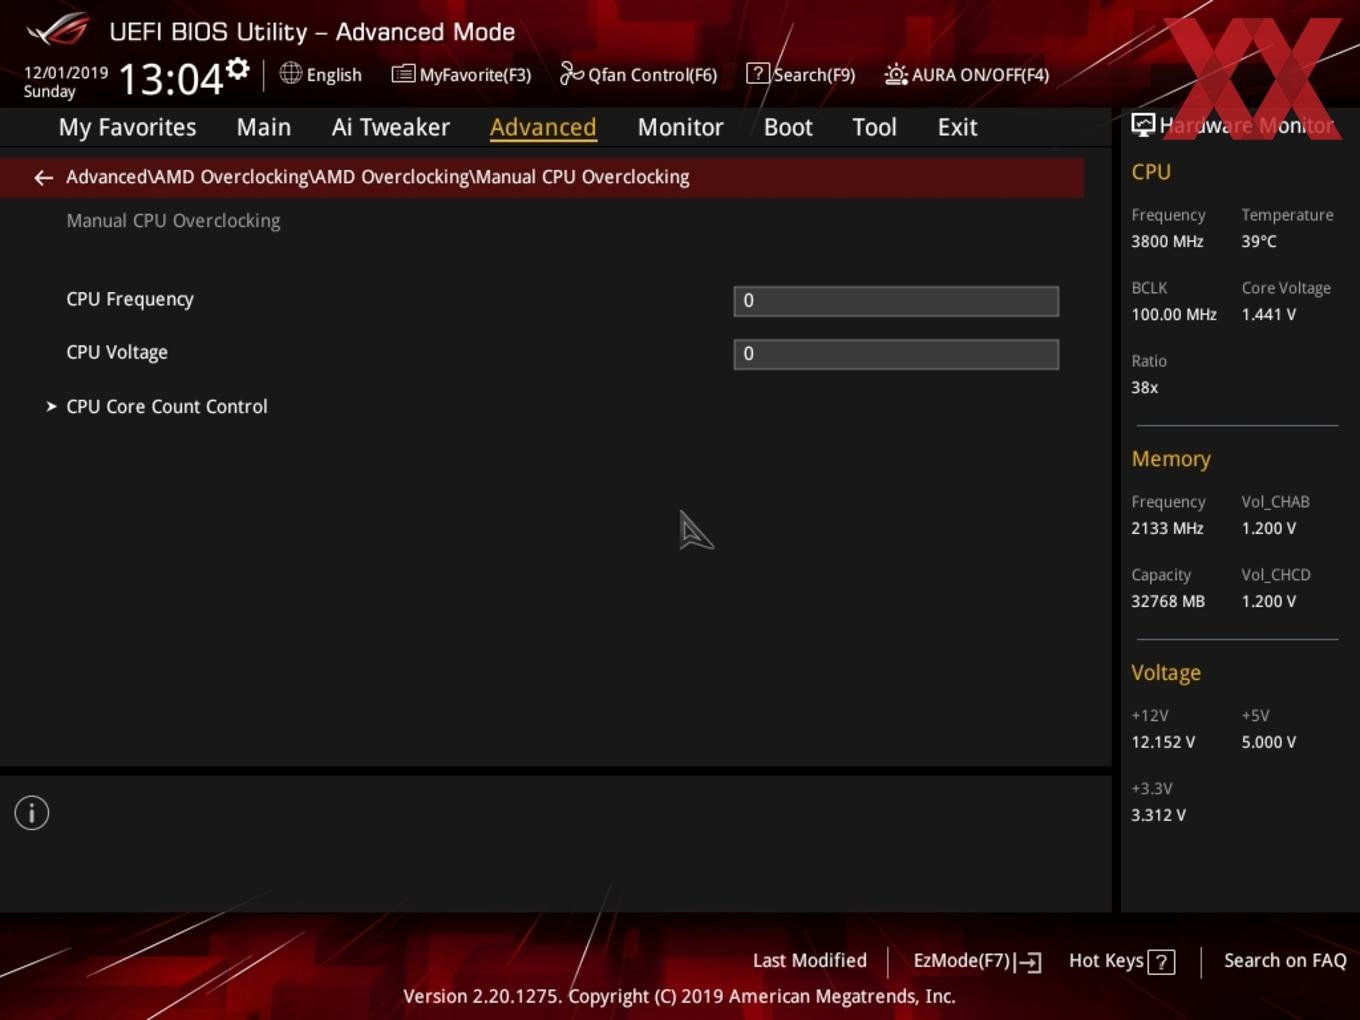Click the breadcrumb path text

coord(378,177)
